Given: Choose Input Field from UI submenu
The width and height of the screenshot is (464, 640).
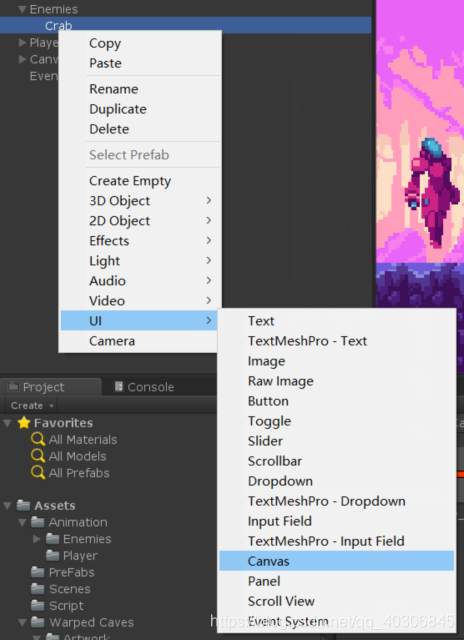Looking at the screenshot, I should 337,521.
